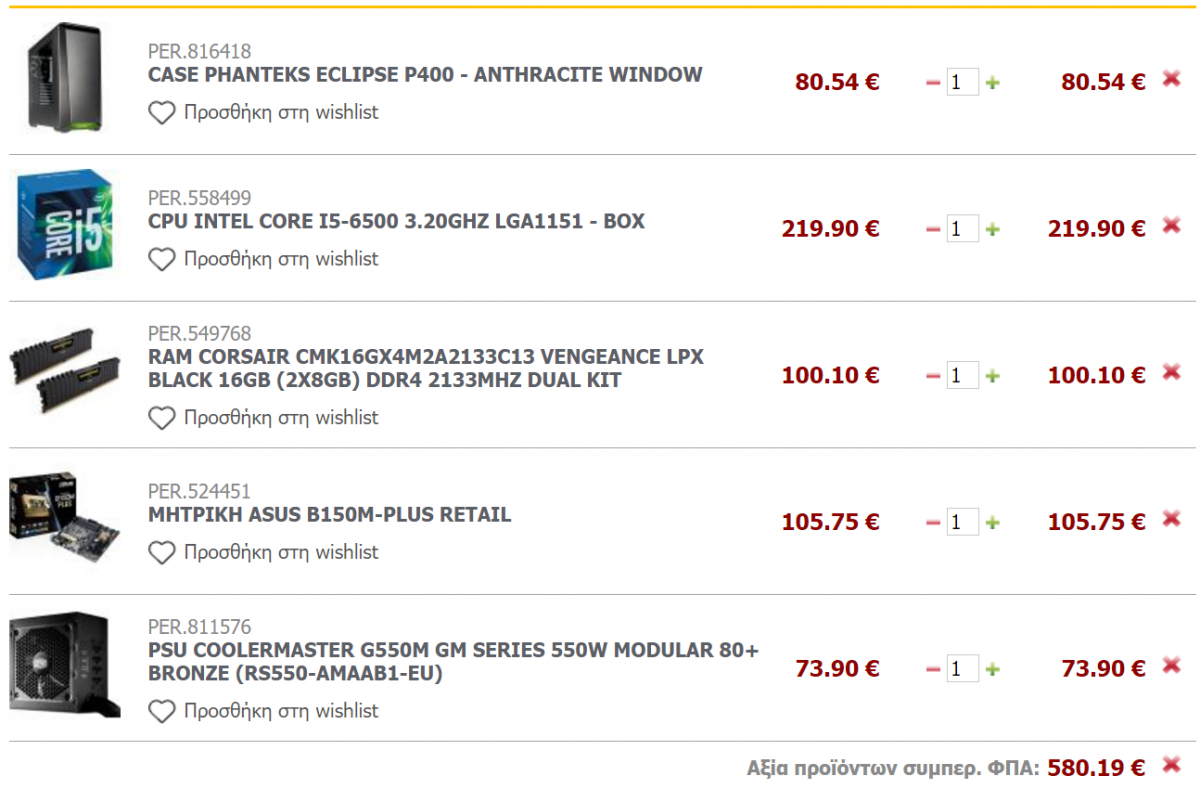Open the Case Phanteks Eclipse P400 product page
The height and width of the screenshot is (789, 1200).
pos(425,75)
